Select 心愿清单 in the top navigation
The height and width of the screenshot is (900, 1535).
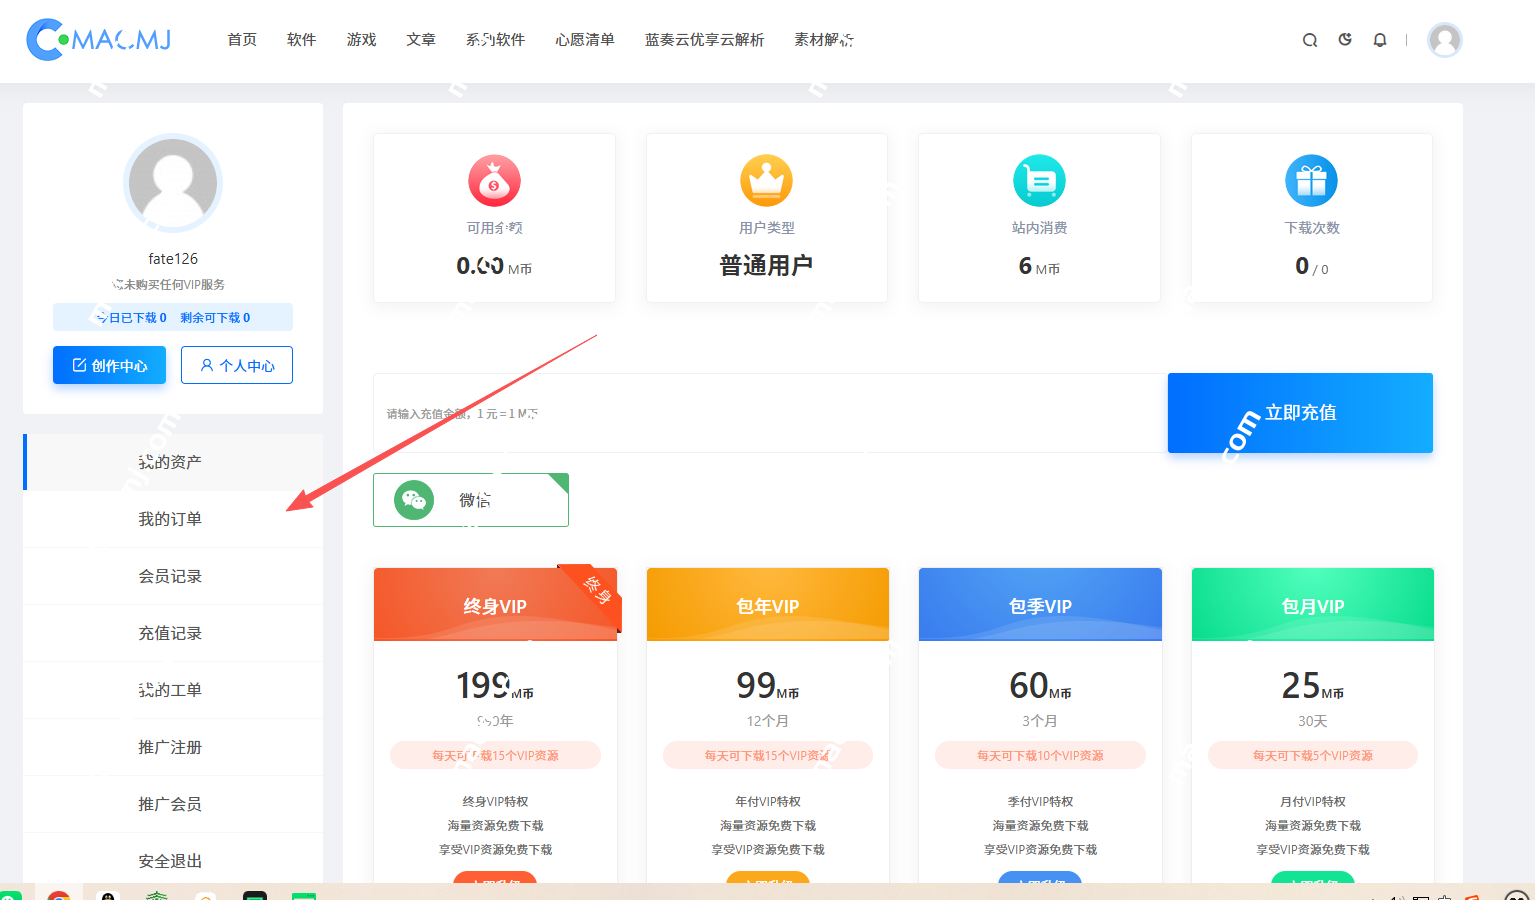tap(584, 39)
